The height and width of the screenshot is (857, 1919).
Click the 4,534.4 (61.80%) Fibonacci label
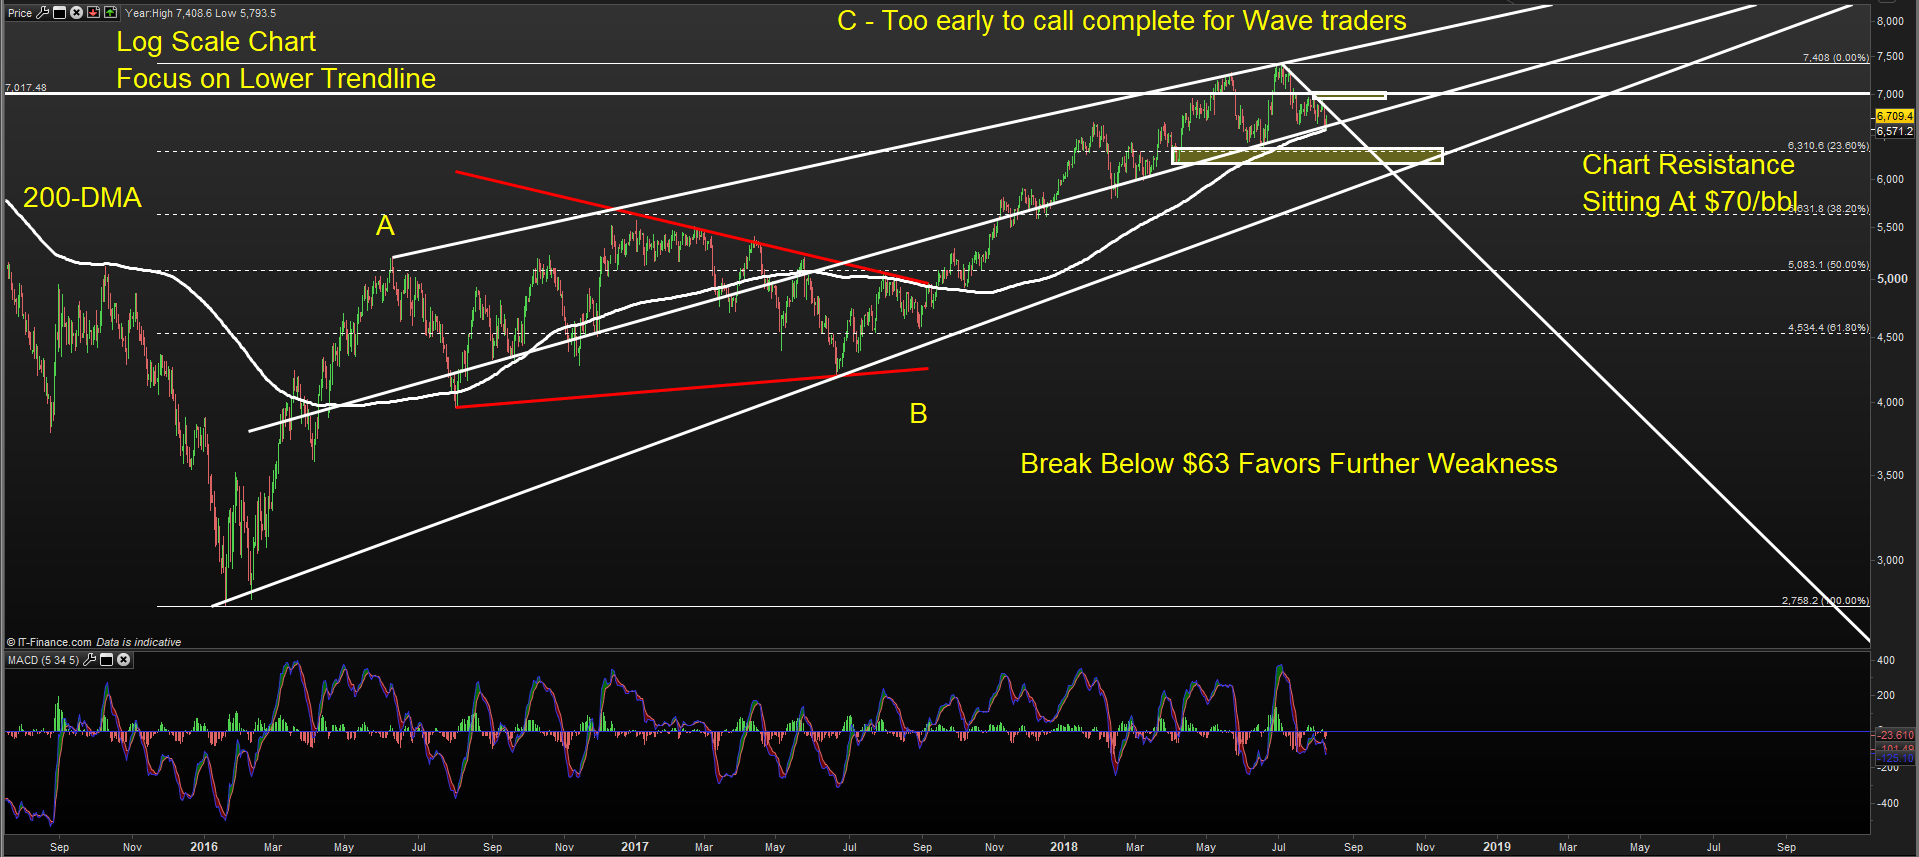coord(1828,328)
